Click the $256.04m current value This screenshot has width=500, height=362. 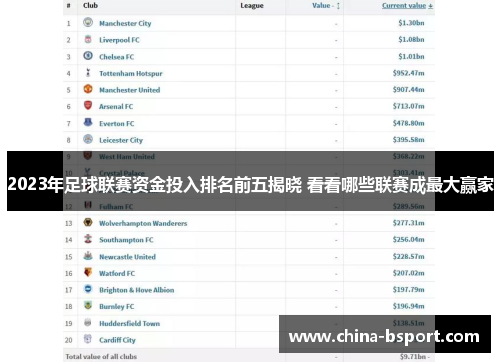[408, 240]
